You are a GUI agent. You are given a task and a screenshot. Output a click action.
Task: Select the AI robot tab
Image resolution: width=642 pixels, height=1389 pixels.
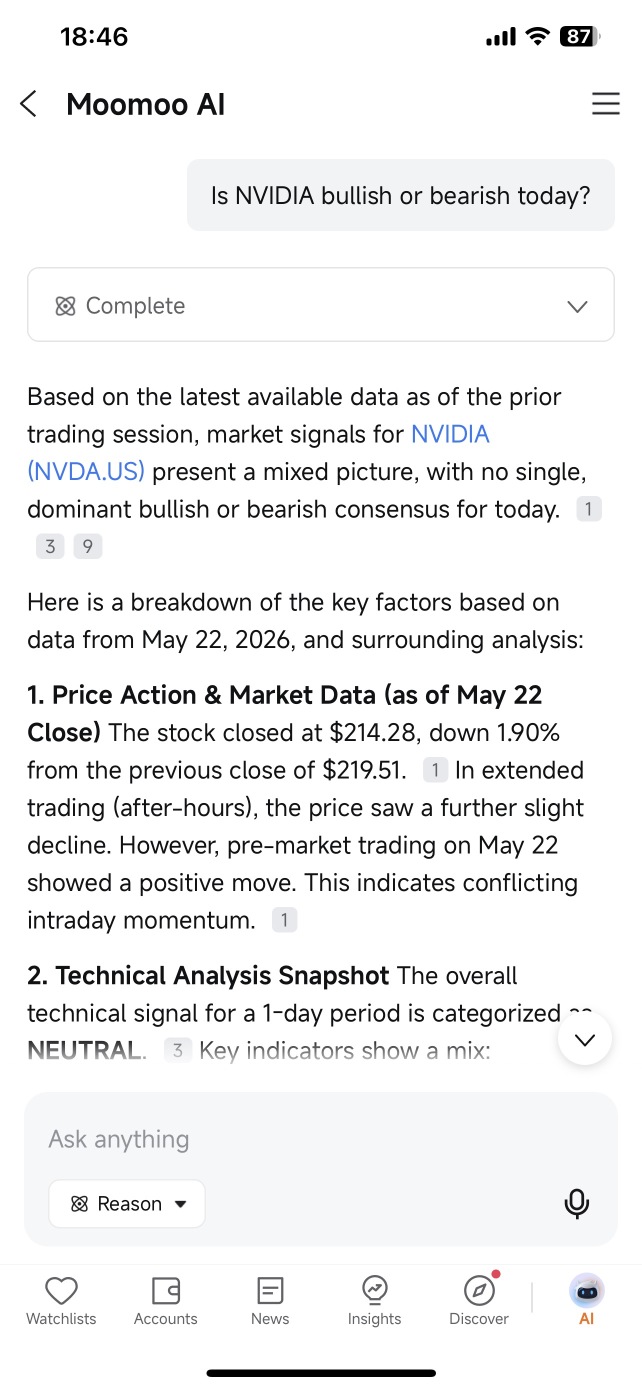[587, 1302]
